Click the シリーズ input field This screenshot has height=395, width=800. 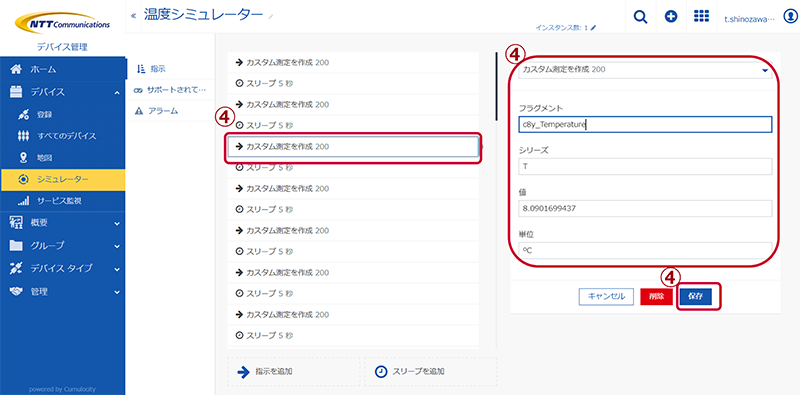(x=645, y=166)
